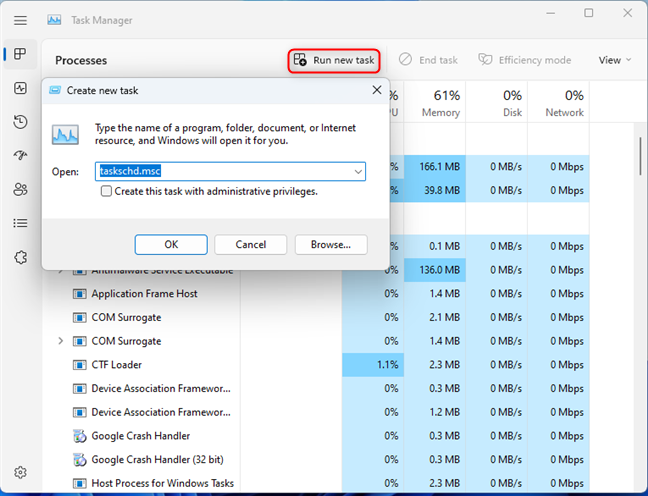Screen dimensions: 648x496
Task: Click the Run new task button
Action: (334, 60)
